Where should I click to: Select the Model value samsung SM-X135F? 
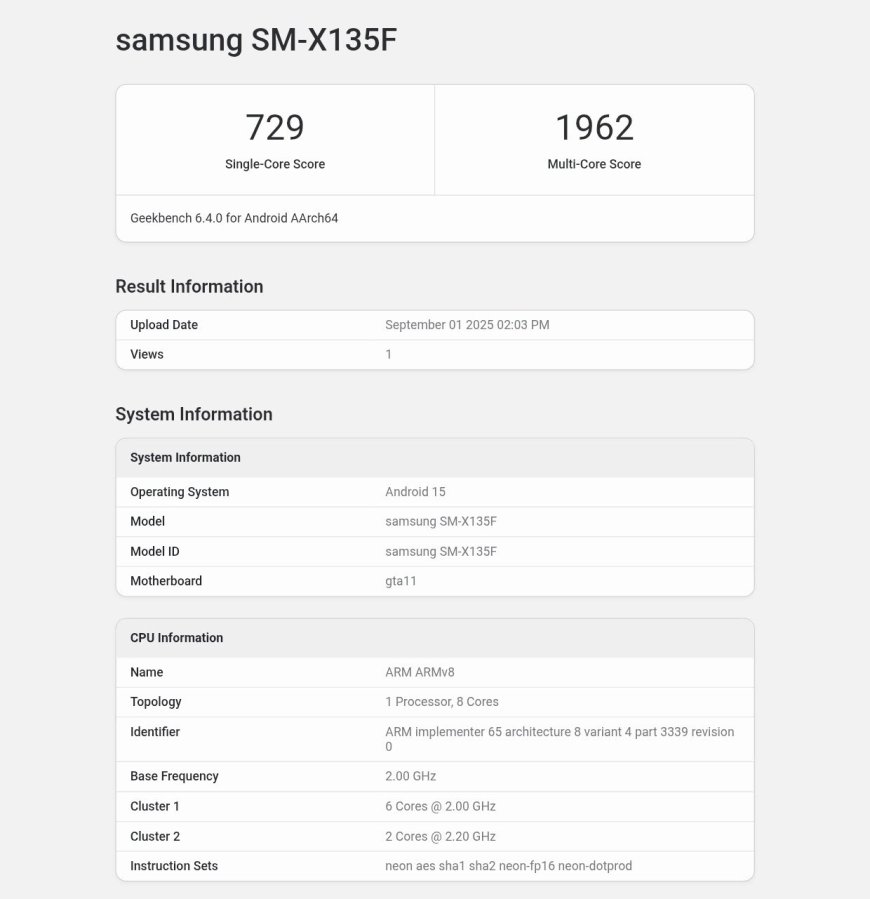(x=441, y=521)
